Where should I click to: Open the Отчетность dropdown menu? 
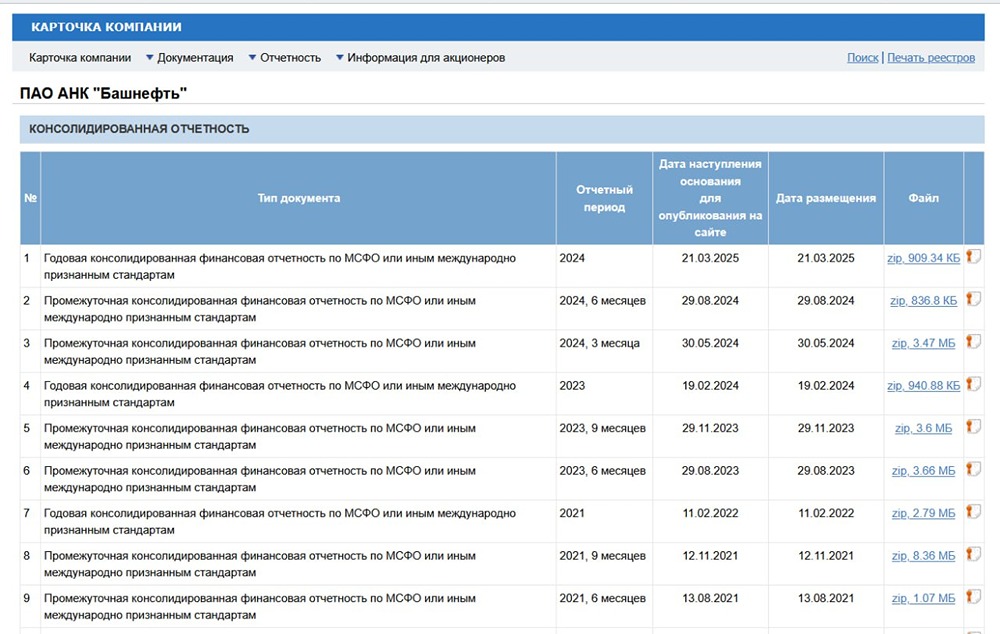[x=290, y=58]
